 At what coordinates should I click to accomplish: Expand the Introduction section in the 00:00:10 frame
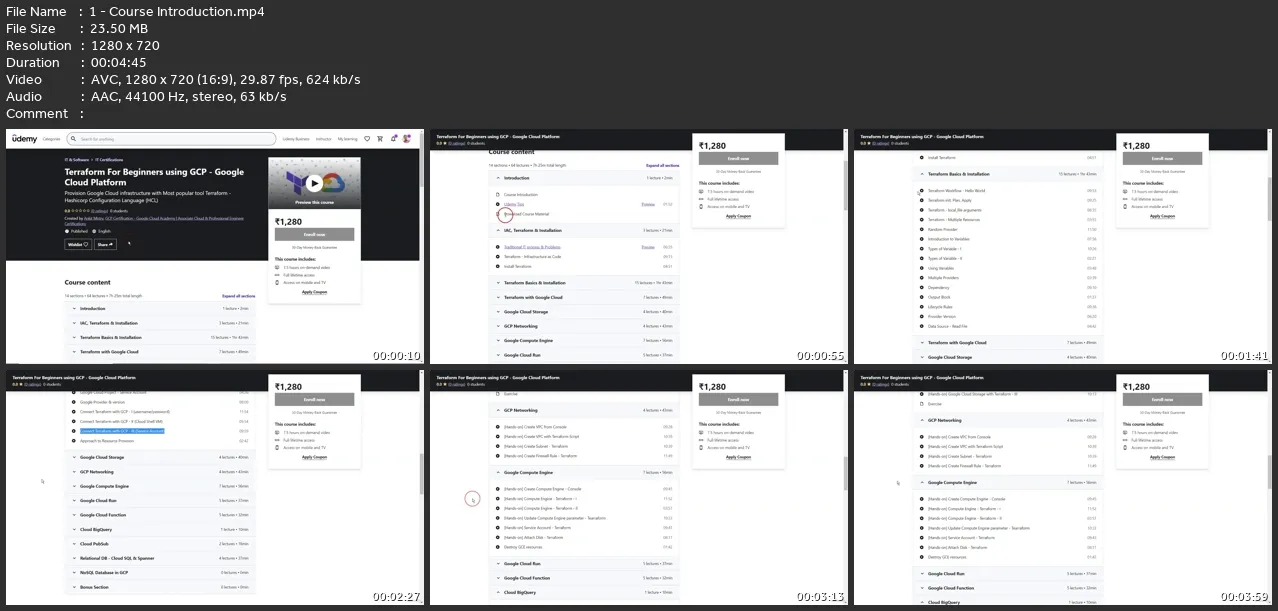coord(160,308)
